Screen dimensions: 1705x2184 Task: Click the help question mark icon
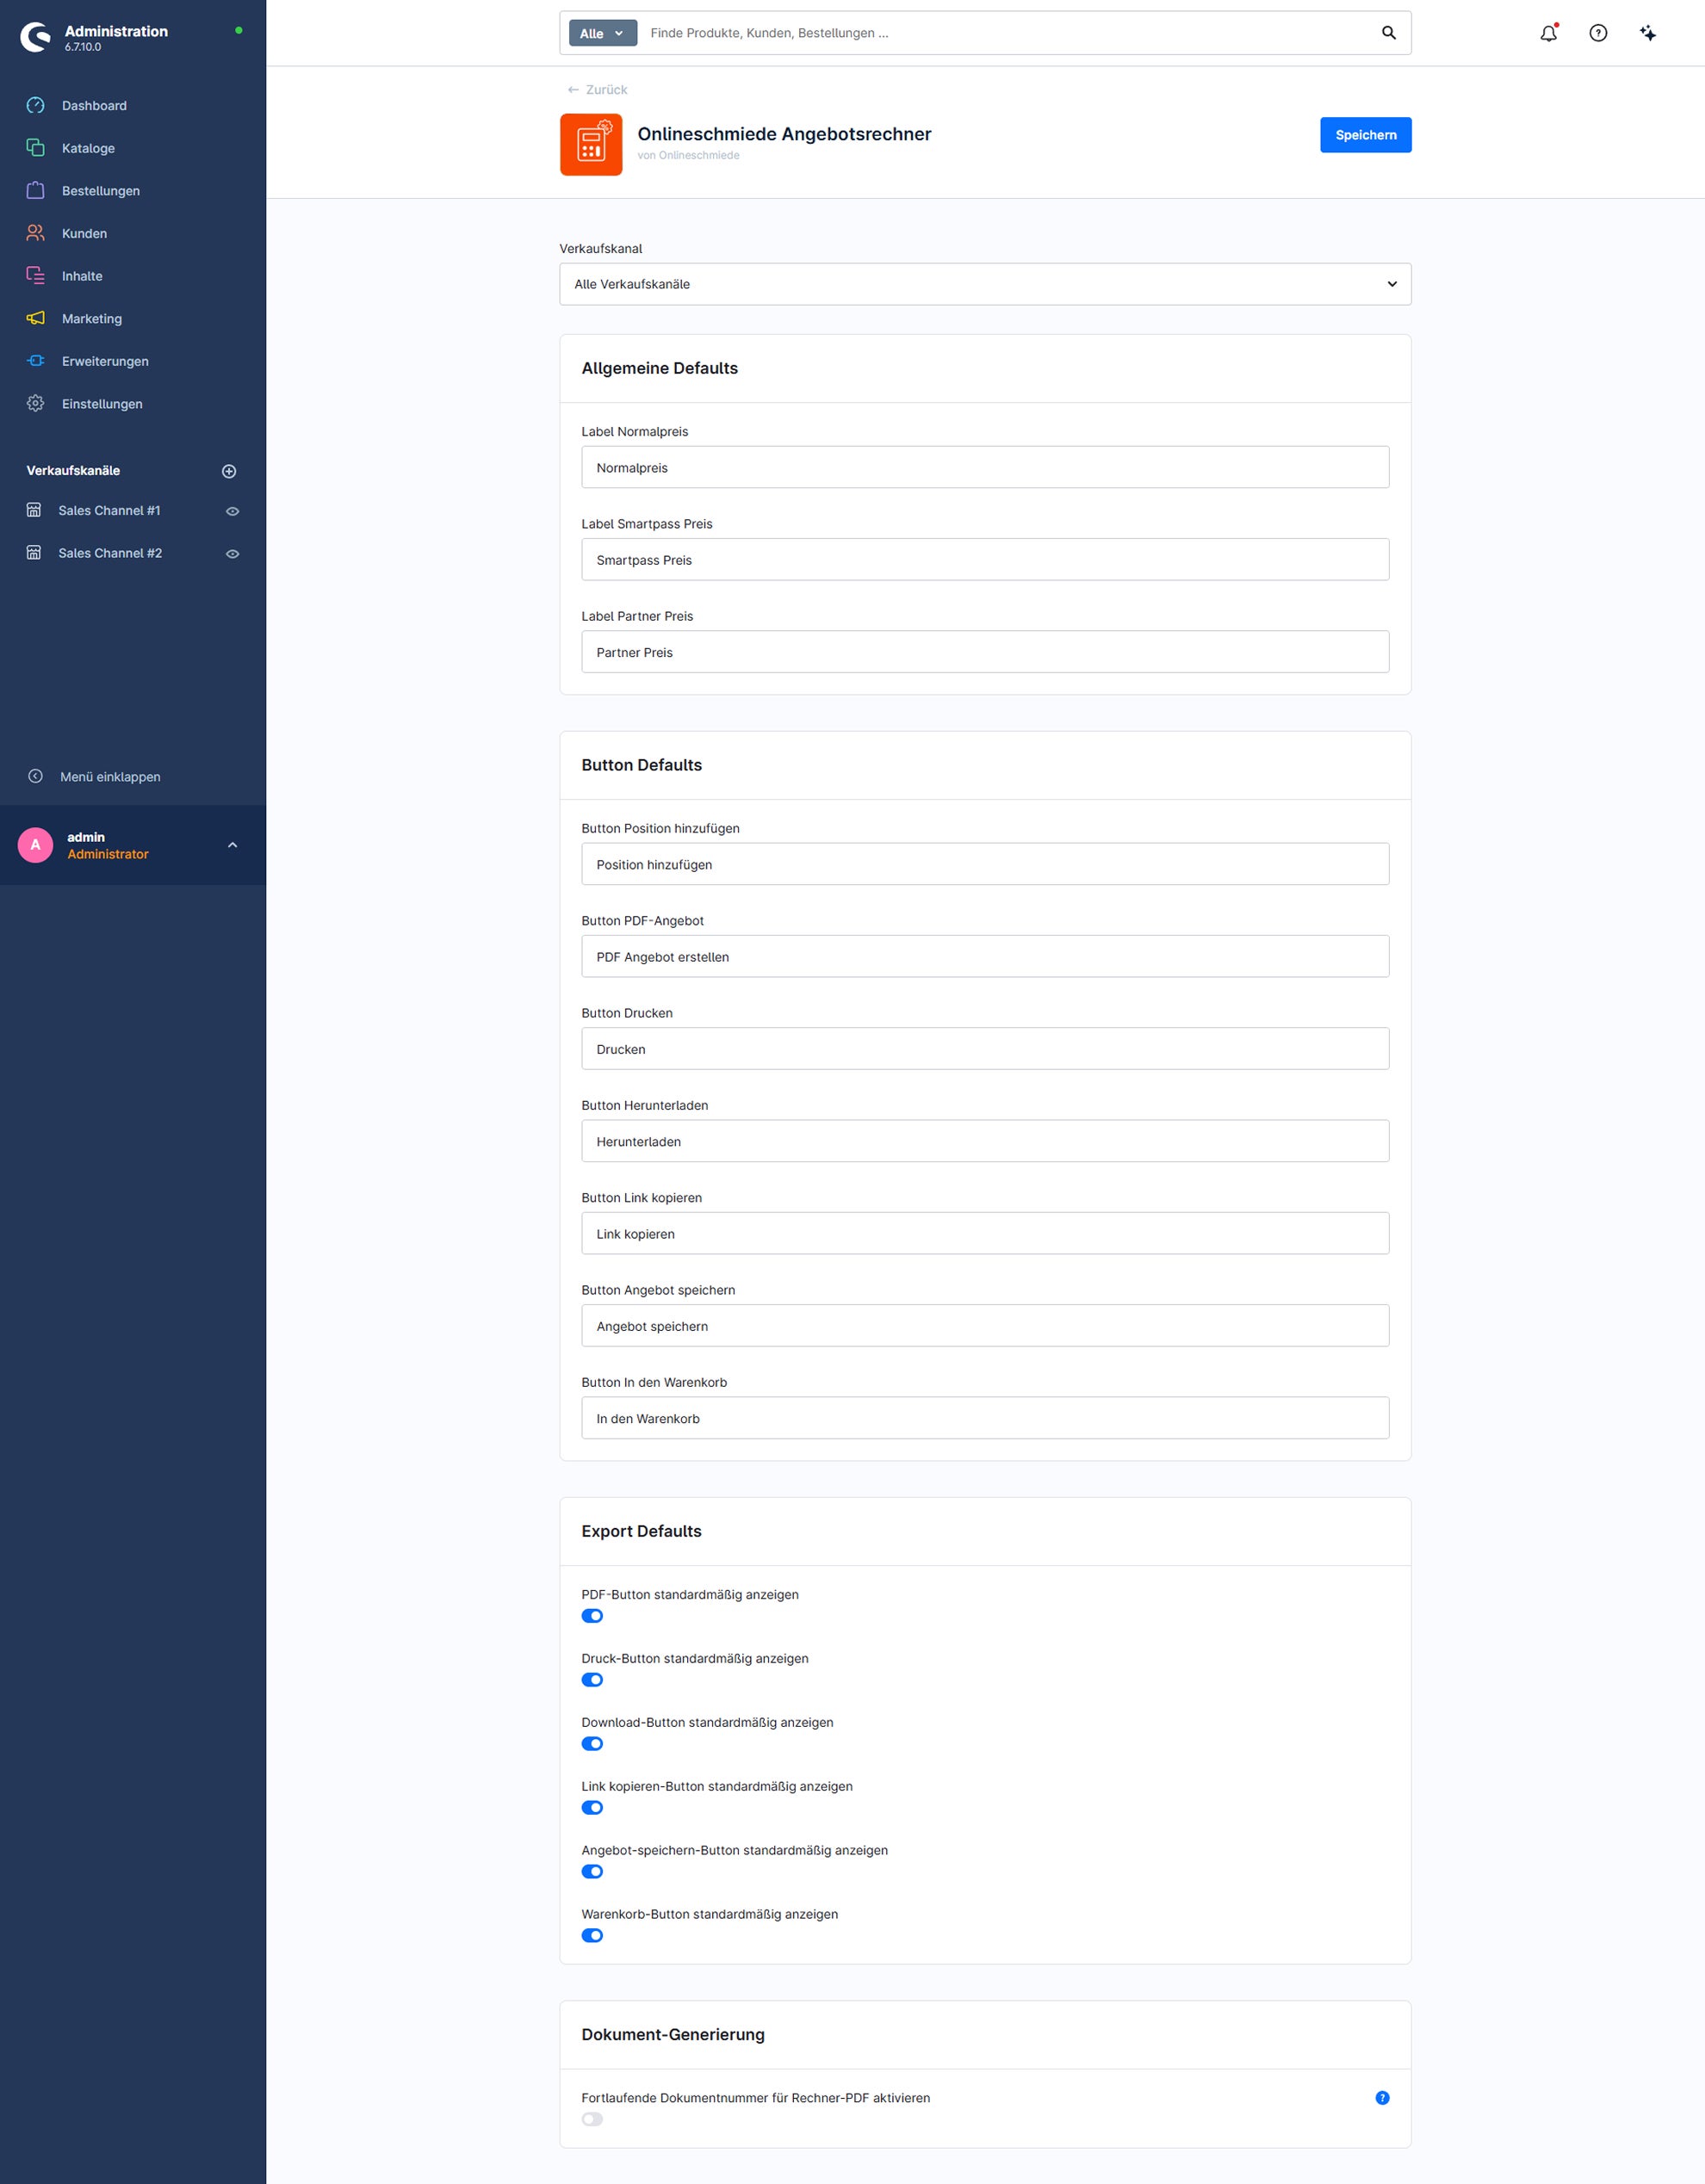pos(1598,33)
